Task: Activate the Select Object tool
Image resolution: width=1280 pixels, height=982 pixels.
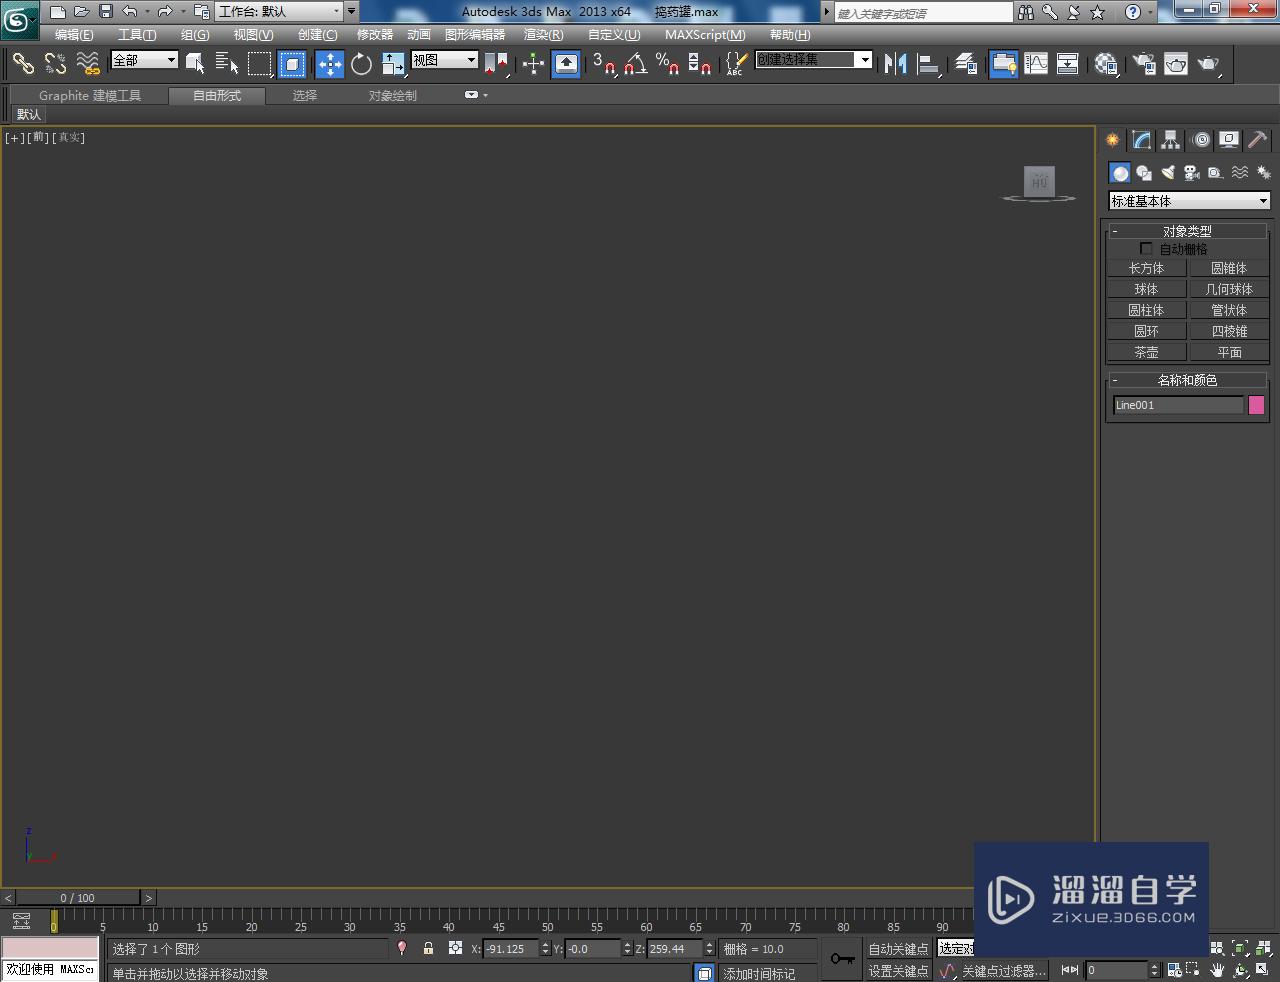Action: point(195,64)
